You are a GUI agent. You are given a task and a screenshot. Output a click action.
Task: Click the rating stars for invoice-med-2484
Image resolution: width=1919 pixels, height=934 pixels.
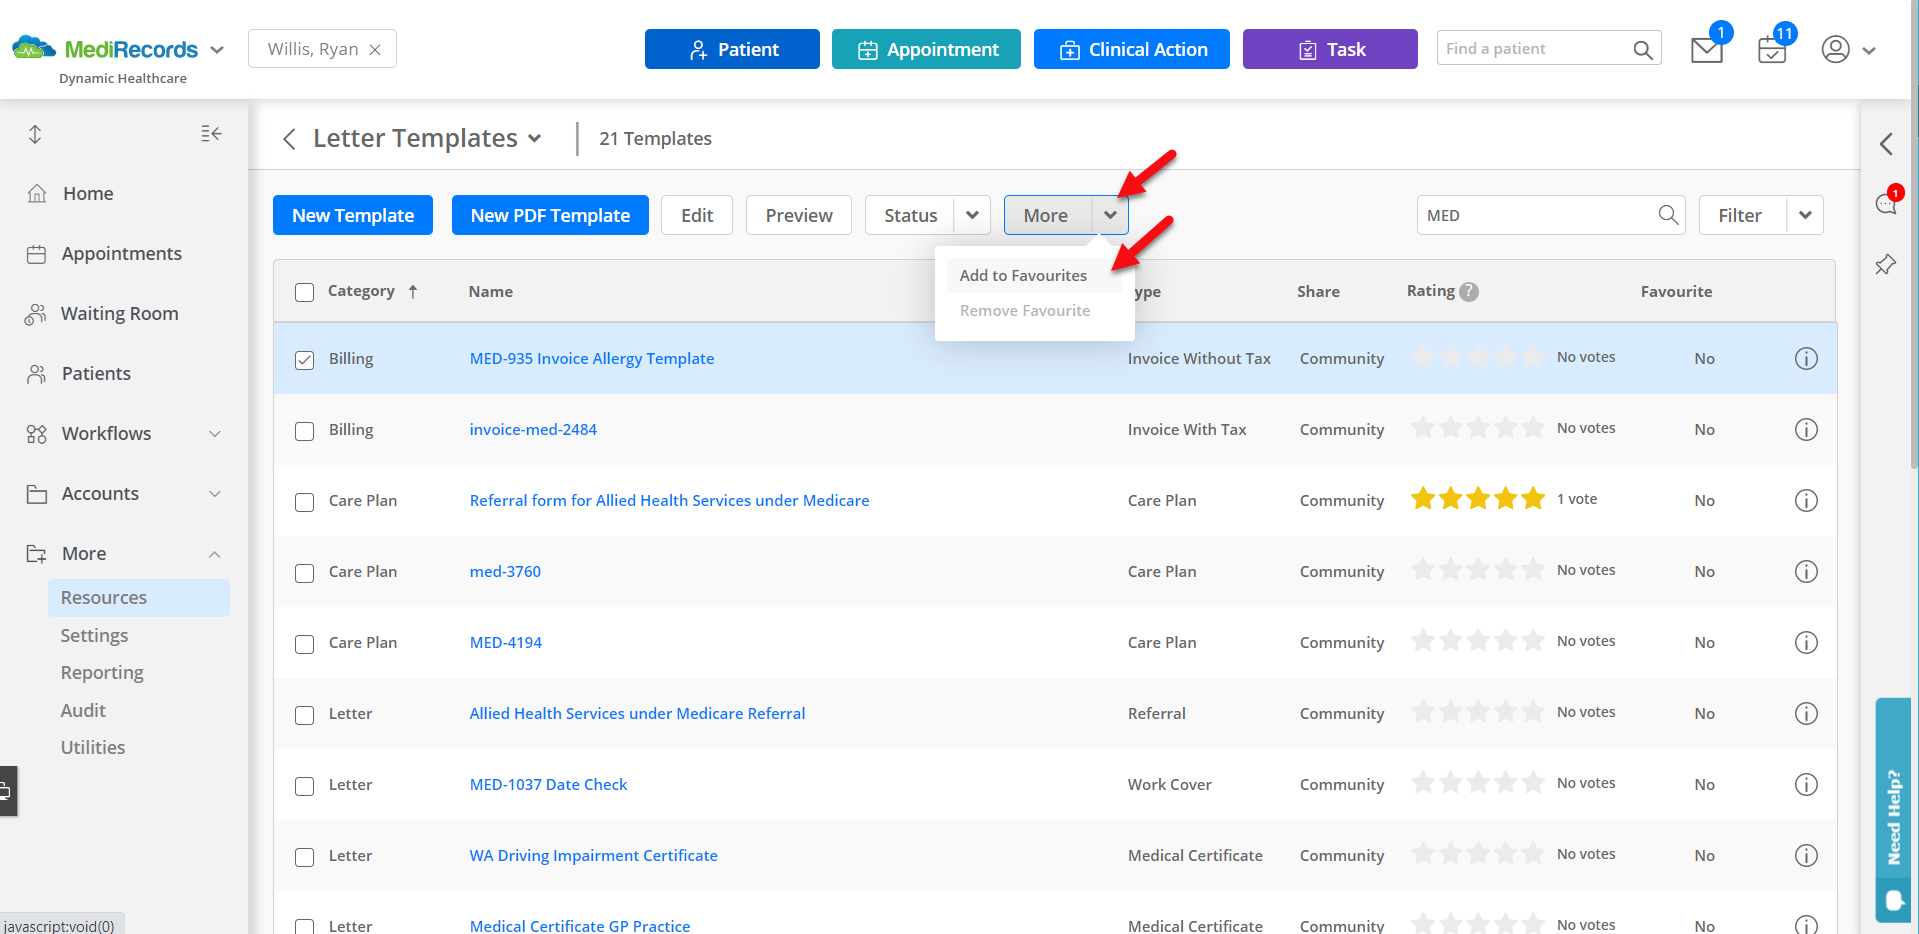(x=1478, y=428)
